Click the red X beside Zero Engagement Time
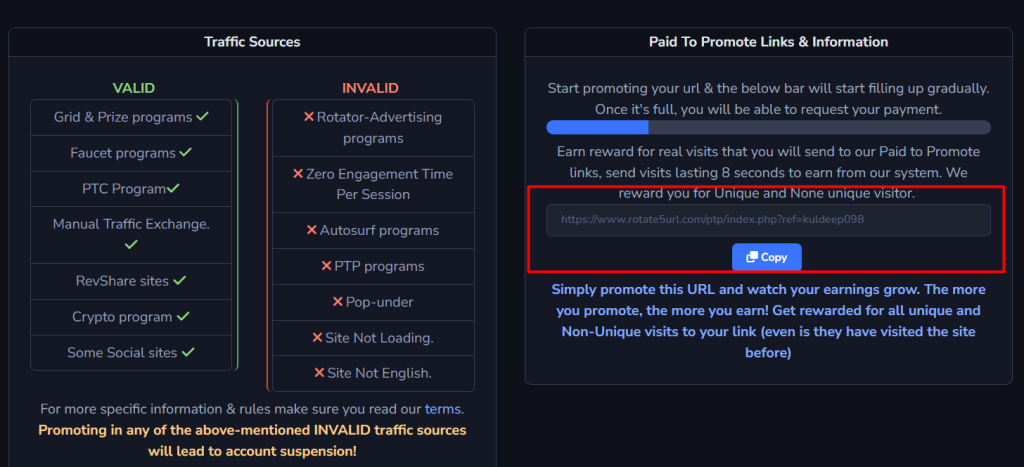The width and height of the screenshot is (1024, 467). [x=298, y=174]
